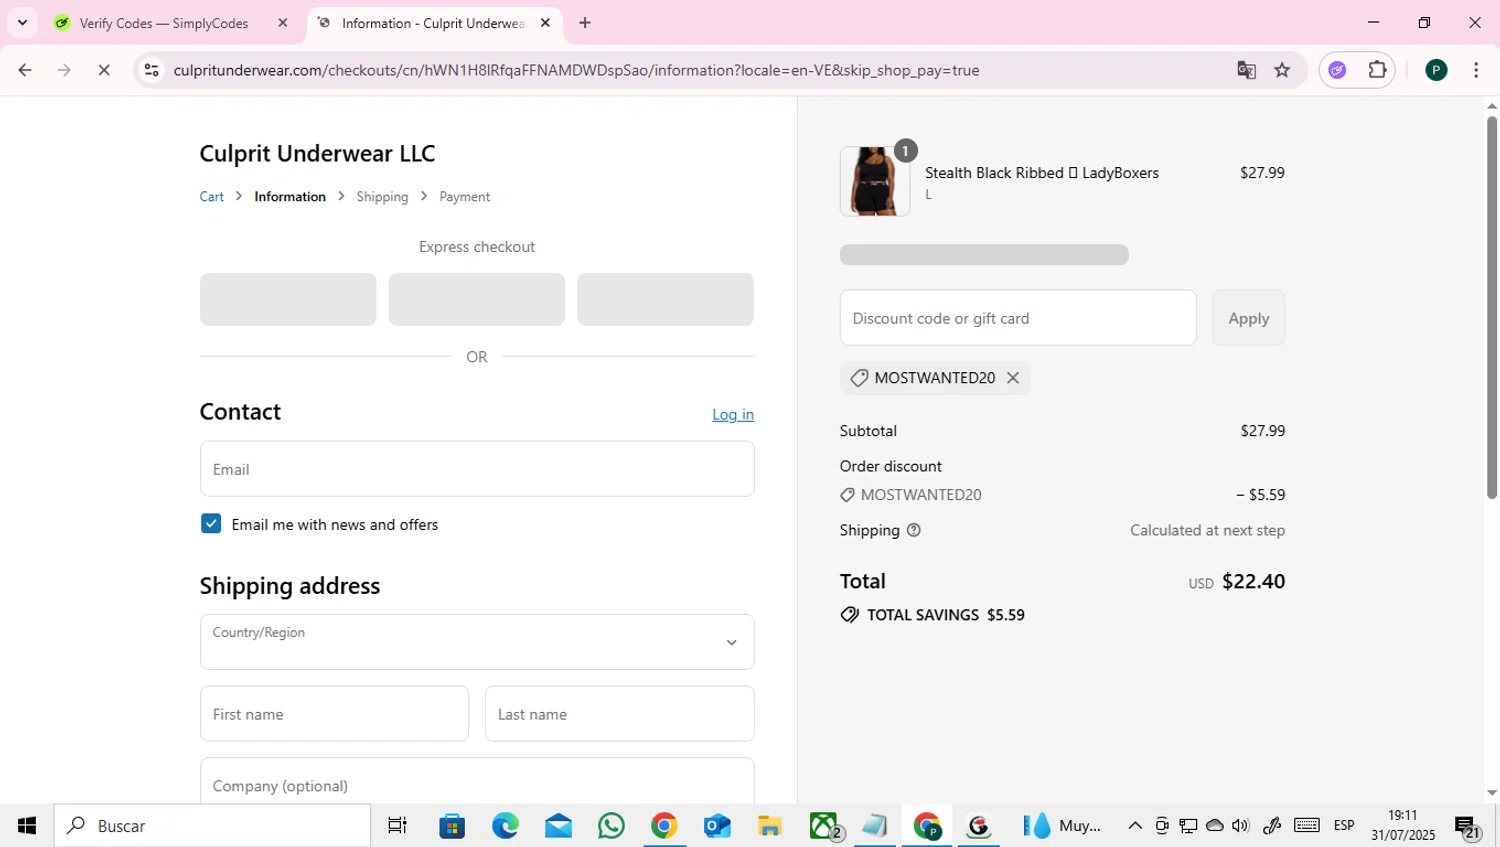Open a new browser tab
Viewport: 1500px width, 847px height.
click(x=585, y=23)
